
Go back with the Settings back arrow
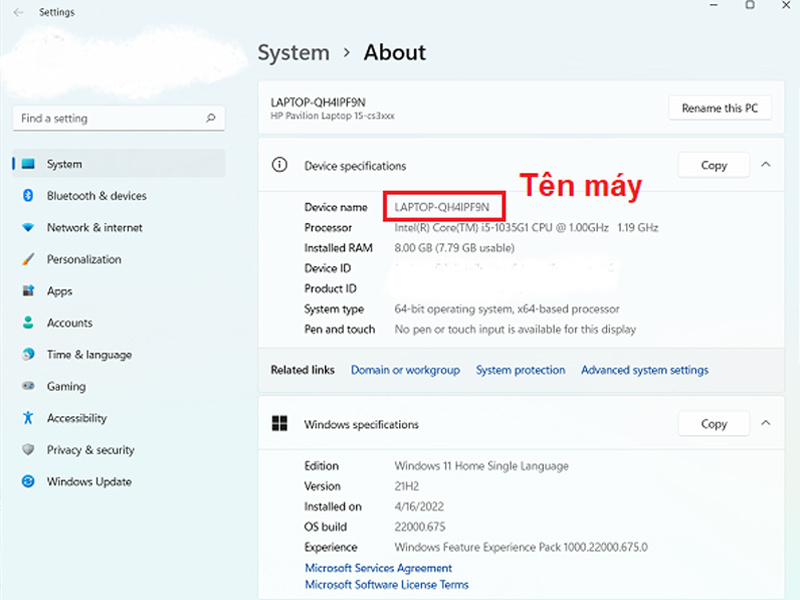click(x=18, y=13)
